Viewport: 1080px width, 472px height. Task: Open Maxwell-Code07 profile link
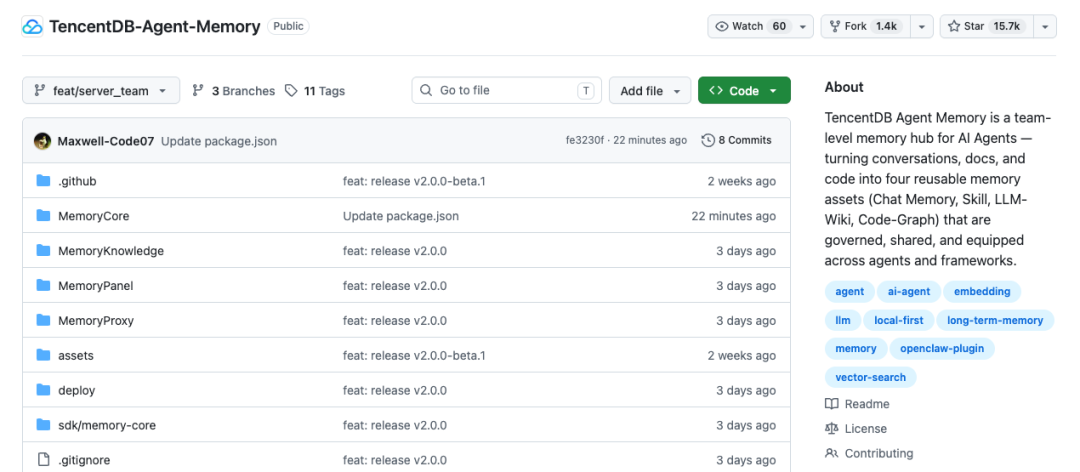coord(105,141)
